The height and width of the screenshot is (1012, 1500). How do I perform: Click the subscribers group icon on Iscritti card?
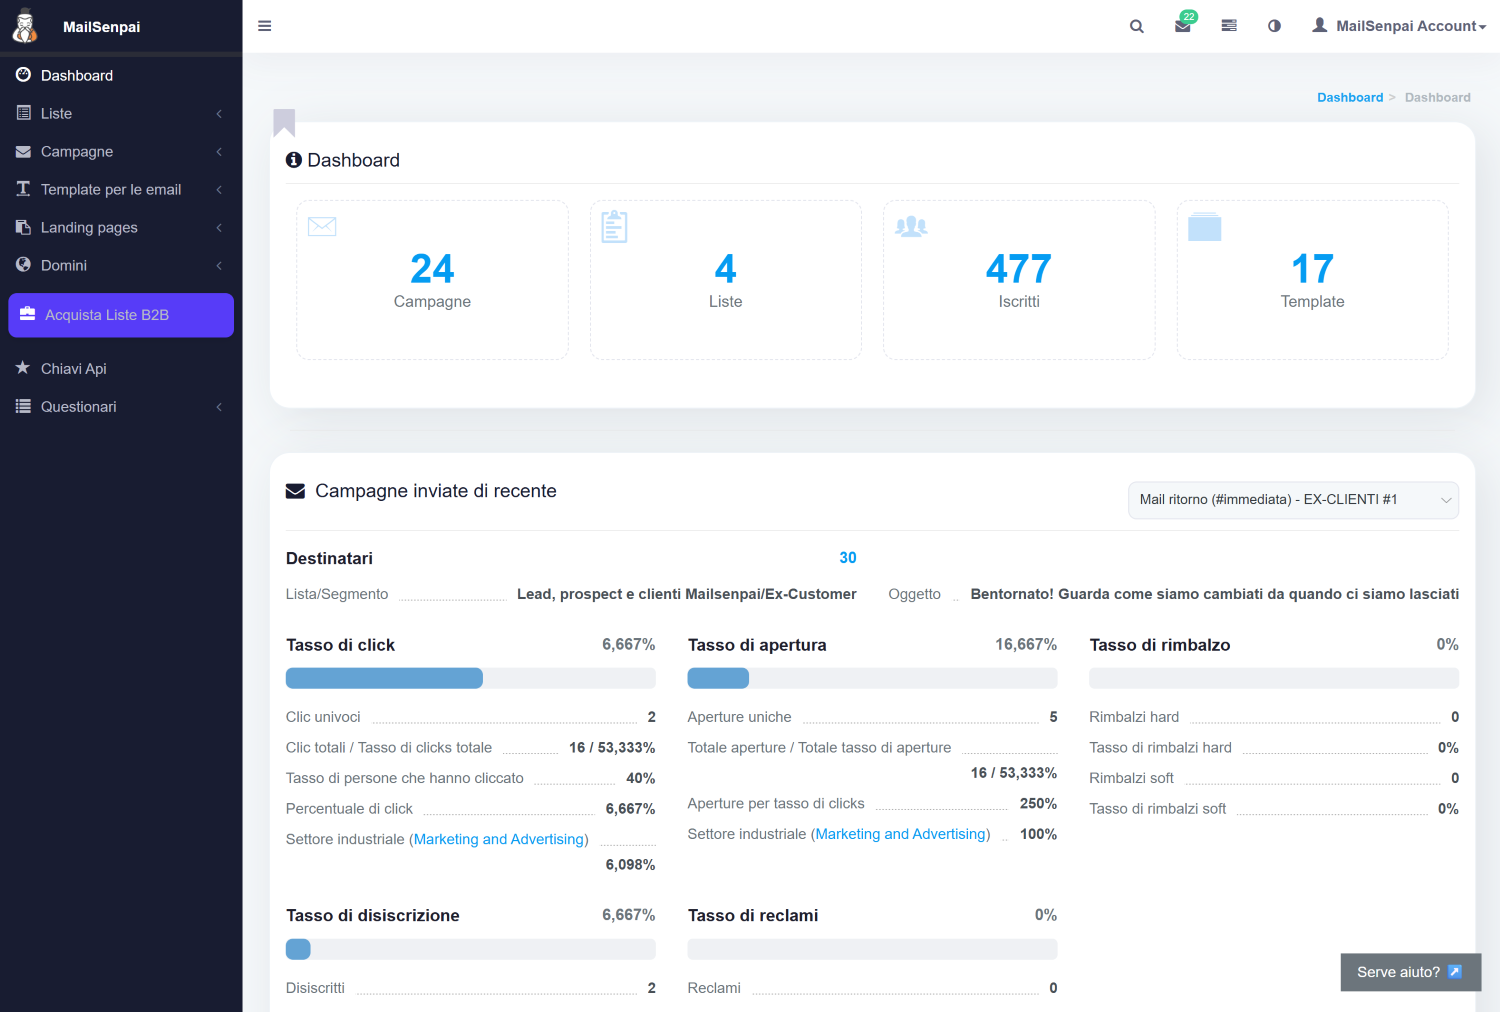(x=911, y=227)
